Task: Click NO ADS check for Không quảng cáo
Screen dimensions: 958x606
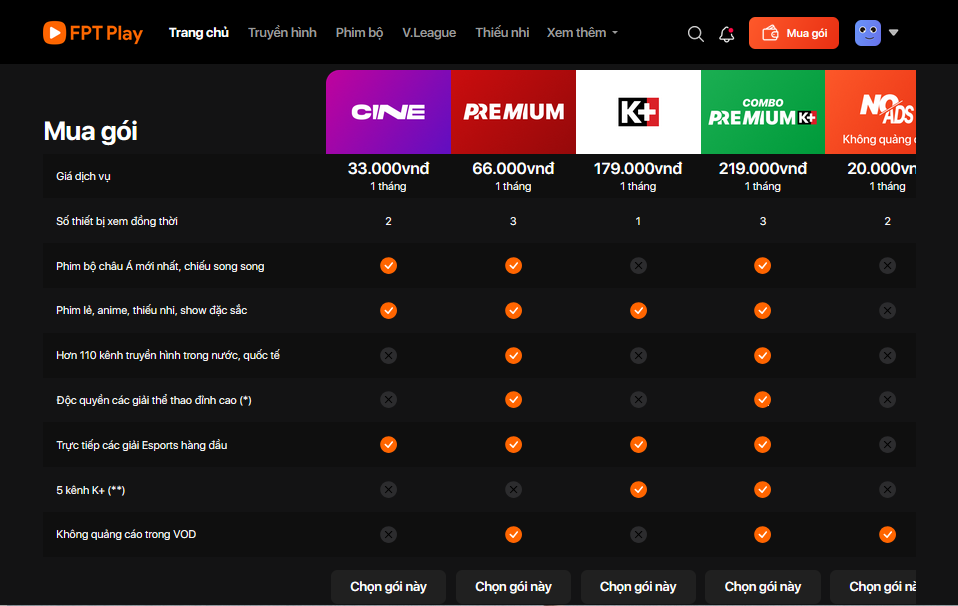Action: tap(887, 535)
